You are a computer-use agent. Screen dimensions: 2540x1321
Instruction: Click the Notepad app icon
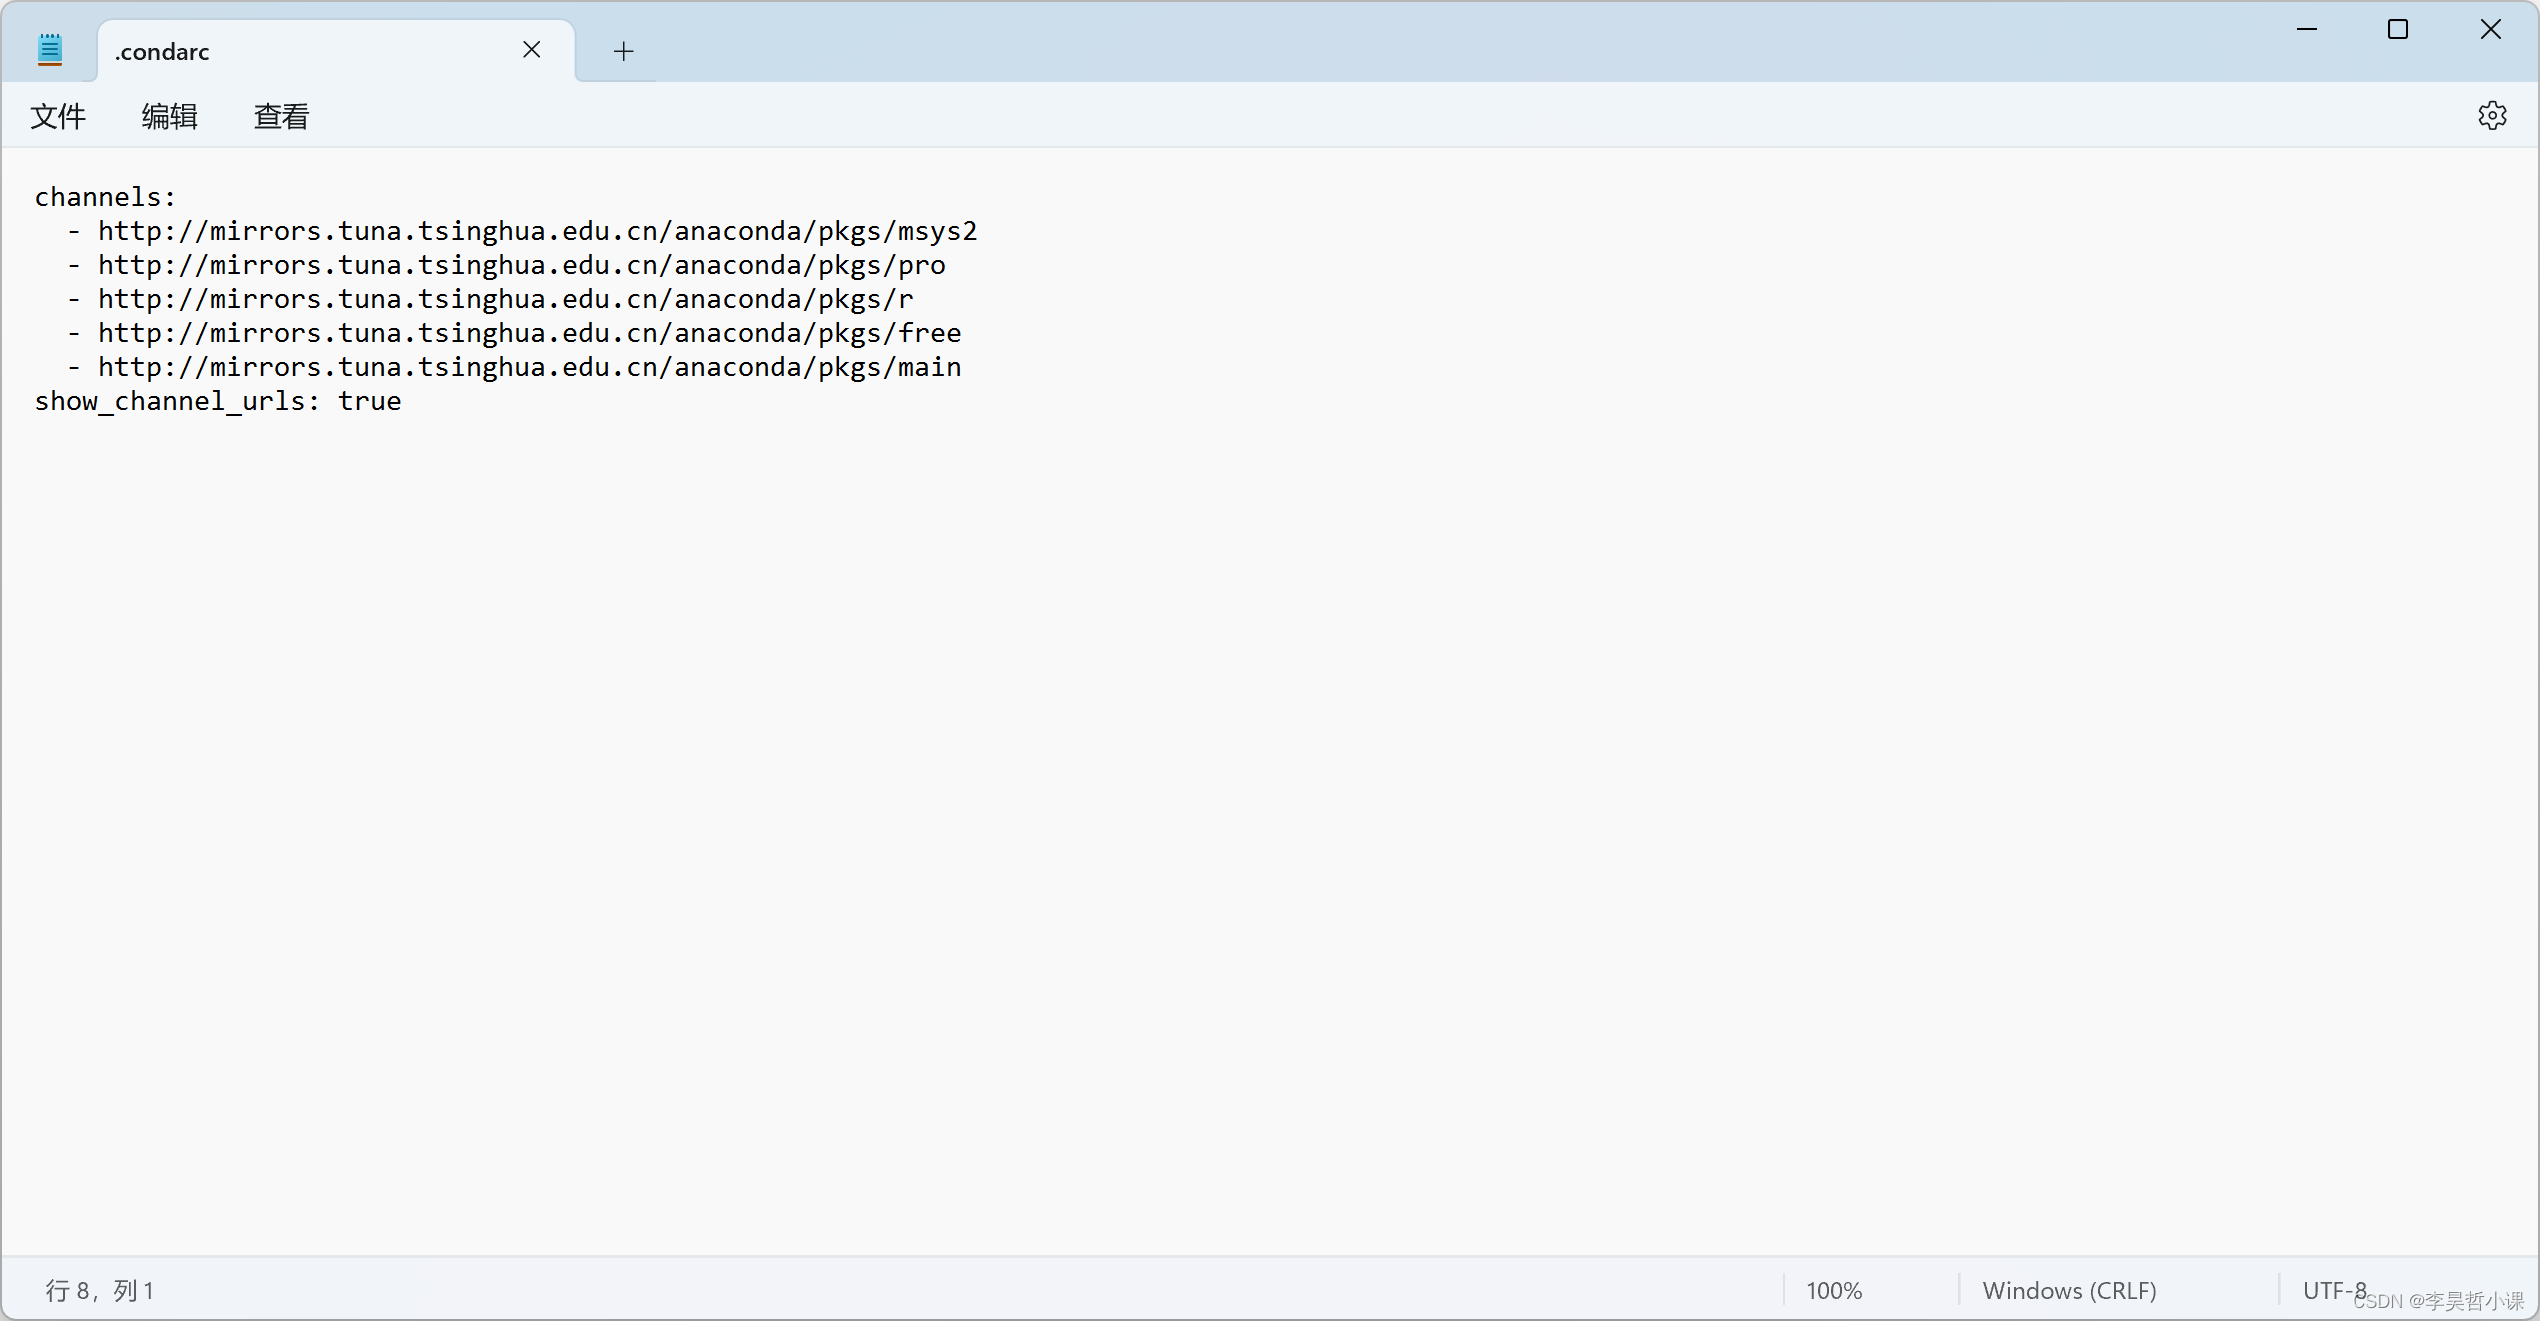click(50, 50)
